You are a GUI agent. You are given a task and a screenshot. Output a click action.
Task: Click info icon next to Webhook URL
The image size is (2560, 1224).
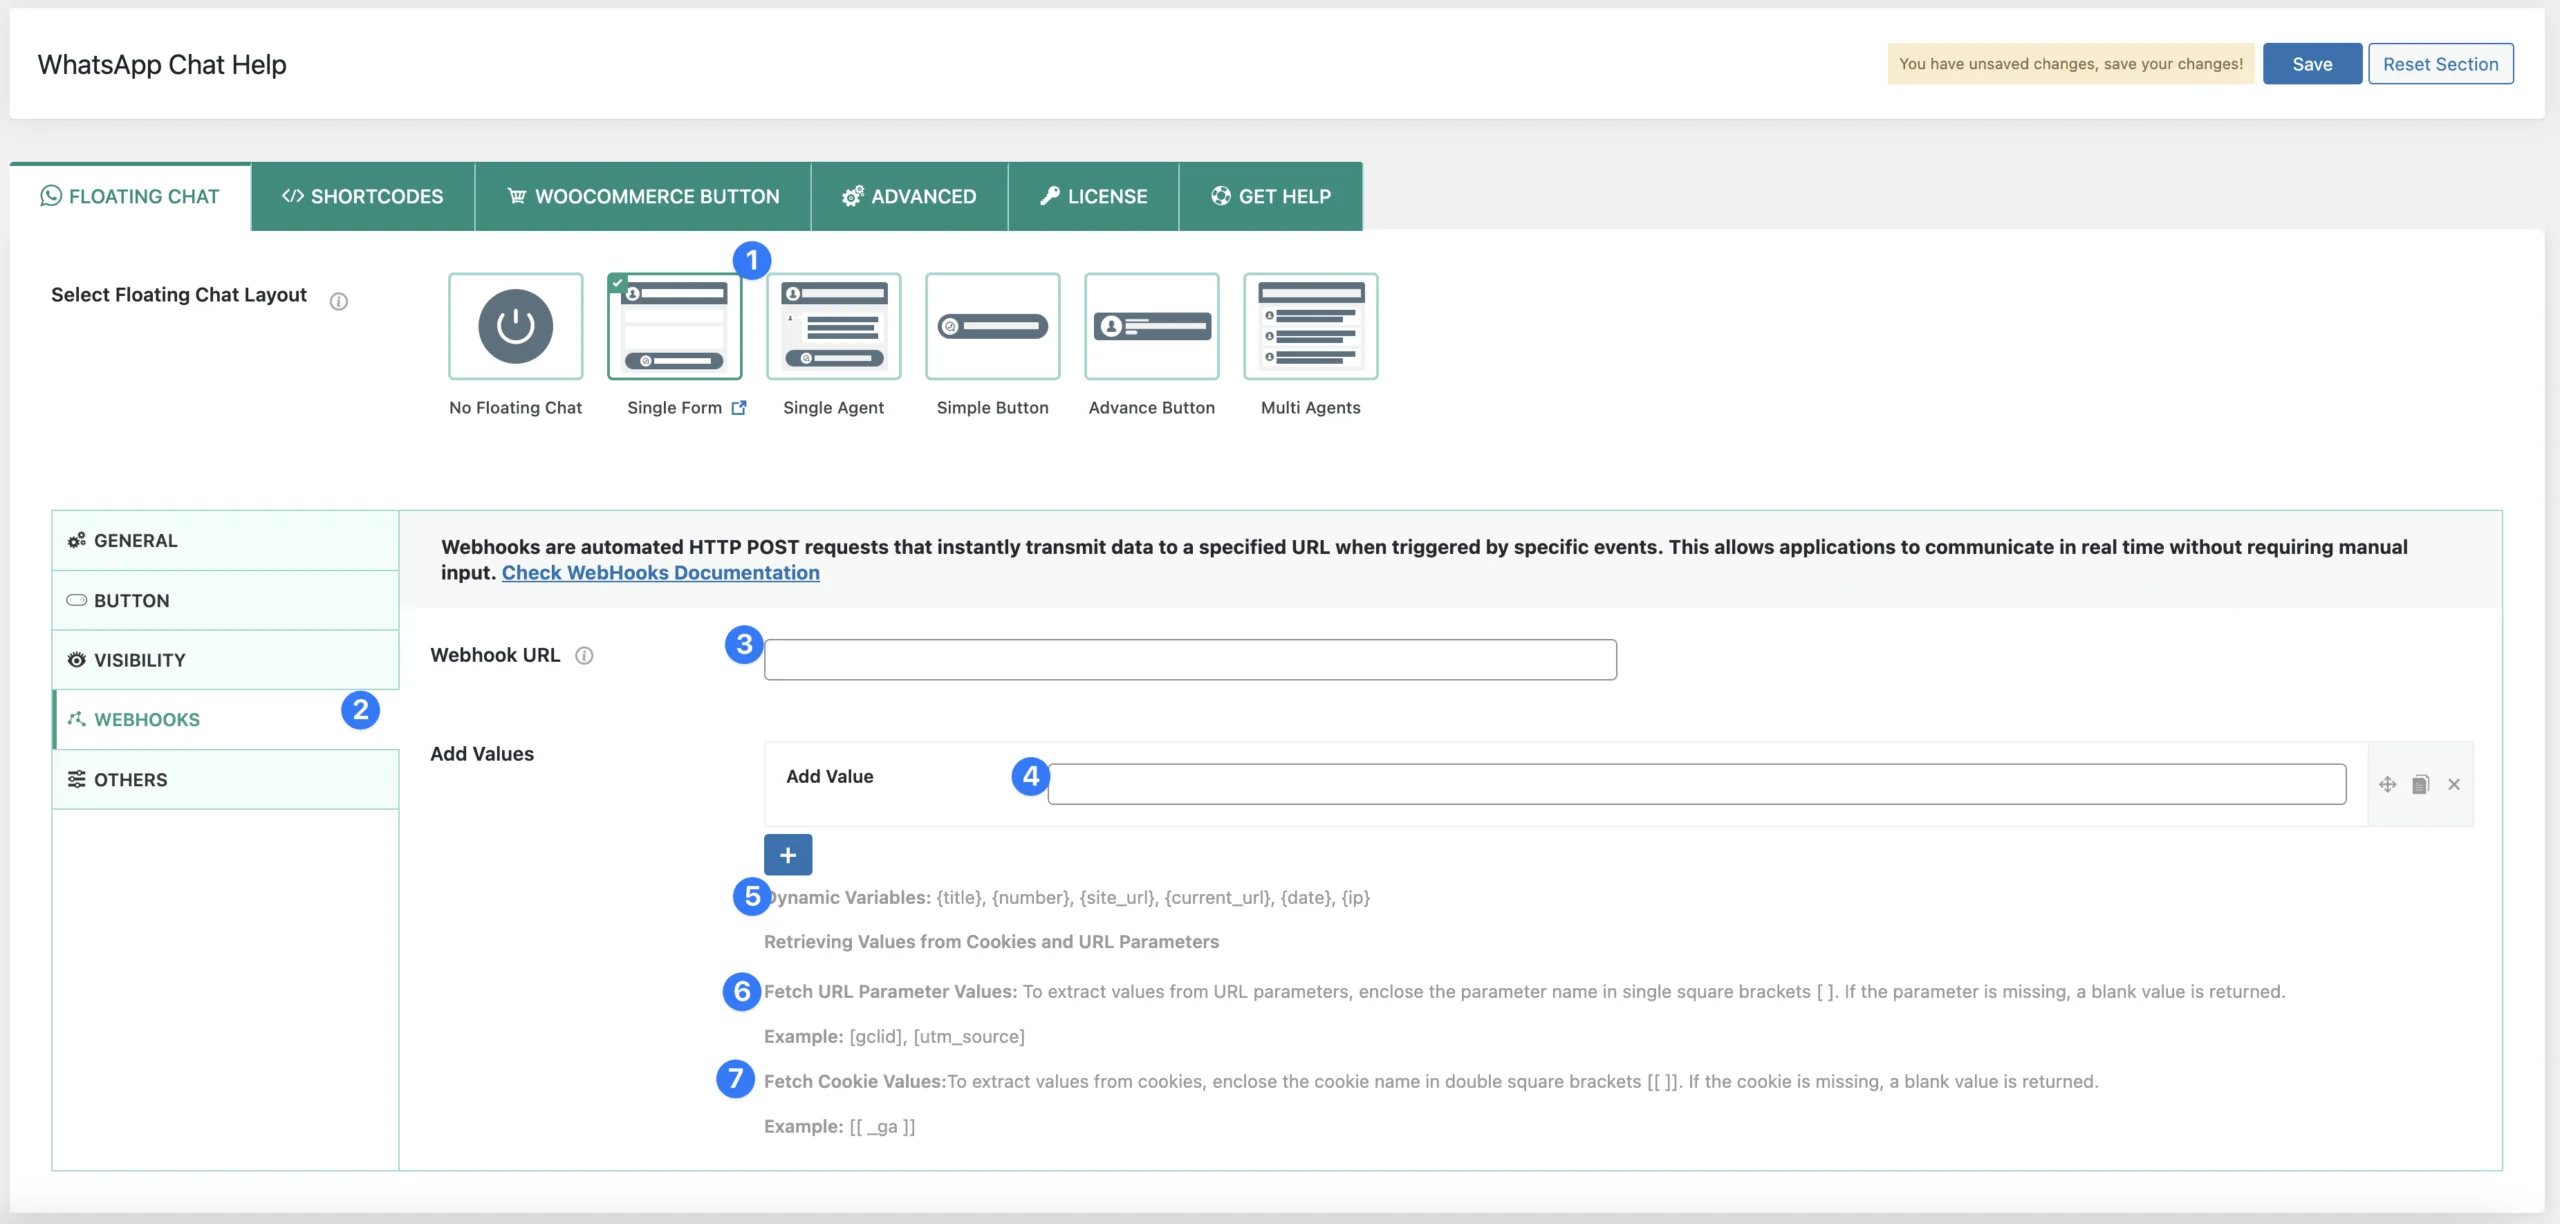click(x=584, y=655)
